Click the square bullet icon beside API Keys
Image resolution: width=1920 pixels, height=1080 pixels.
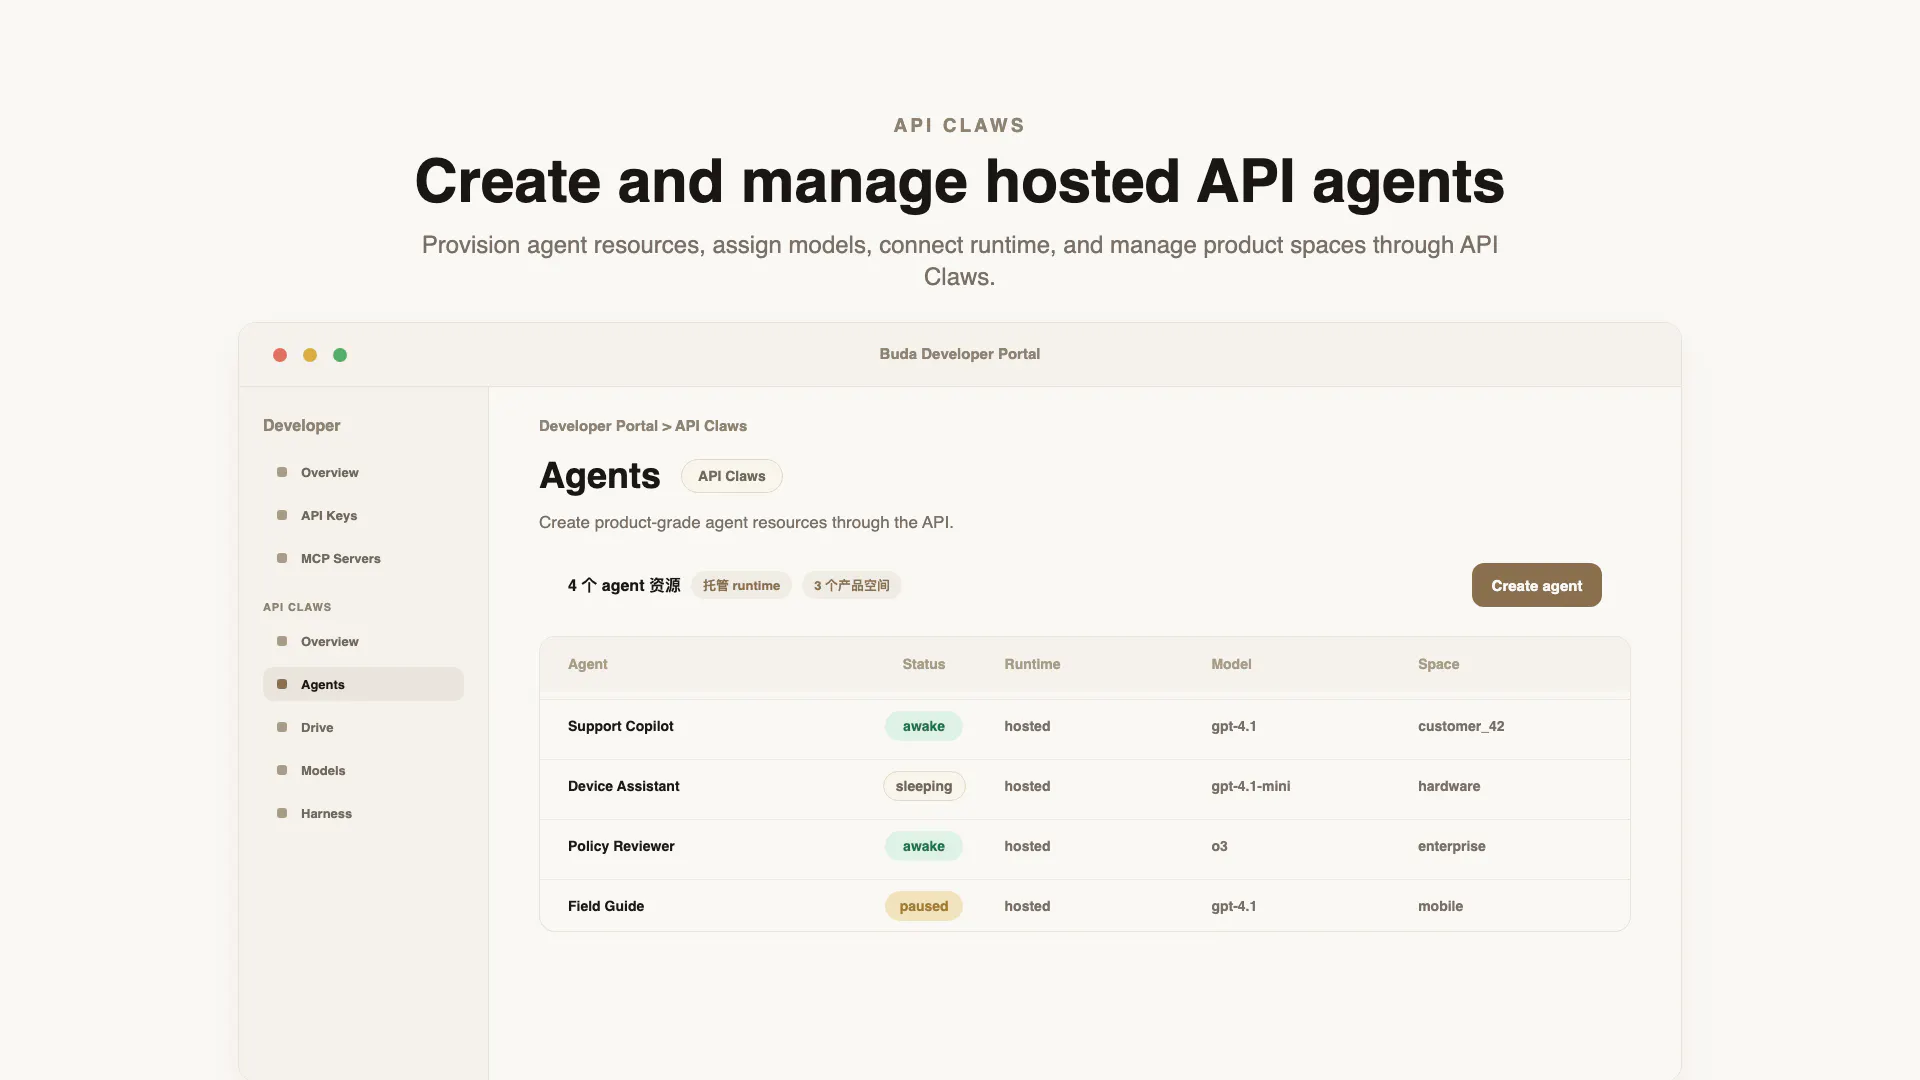282,515
